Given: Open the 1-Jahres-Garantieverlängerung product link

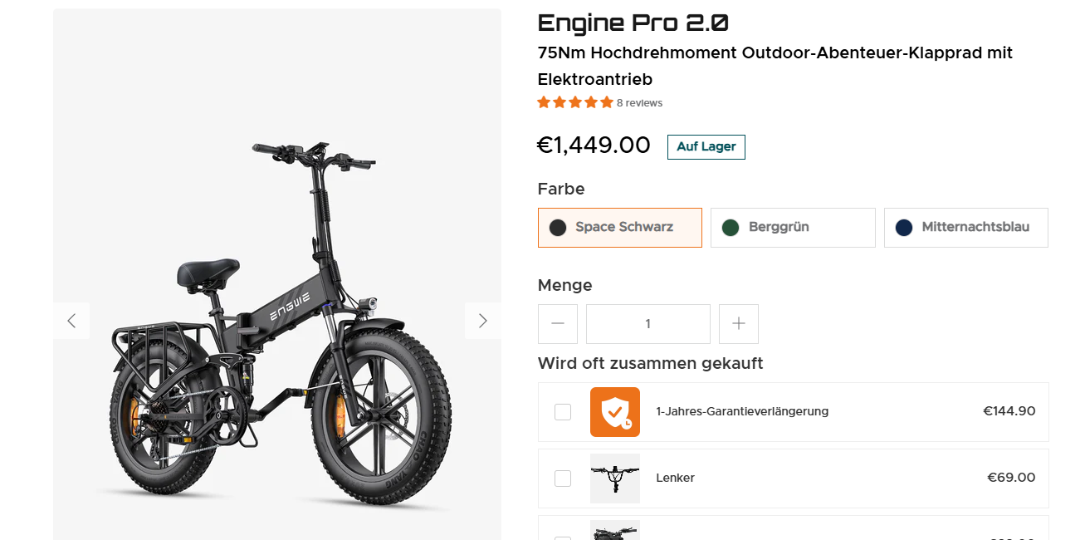Looking at the screenshot, I should [742, 412].
